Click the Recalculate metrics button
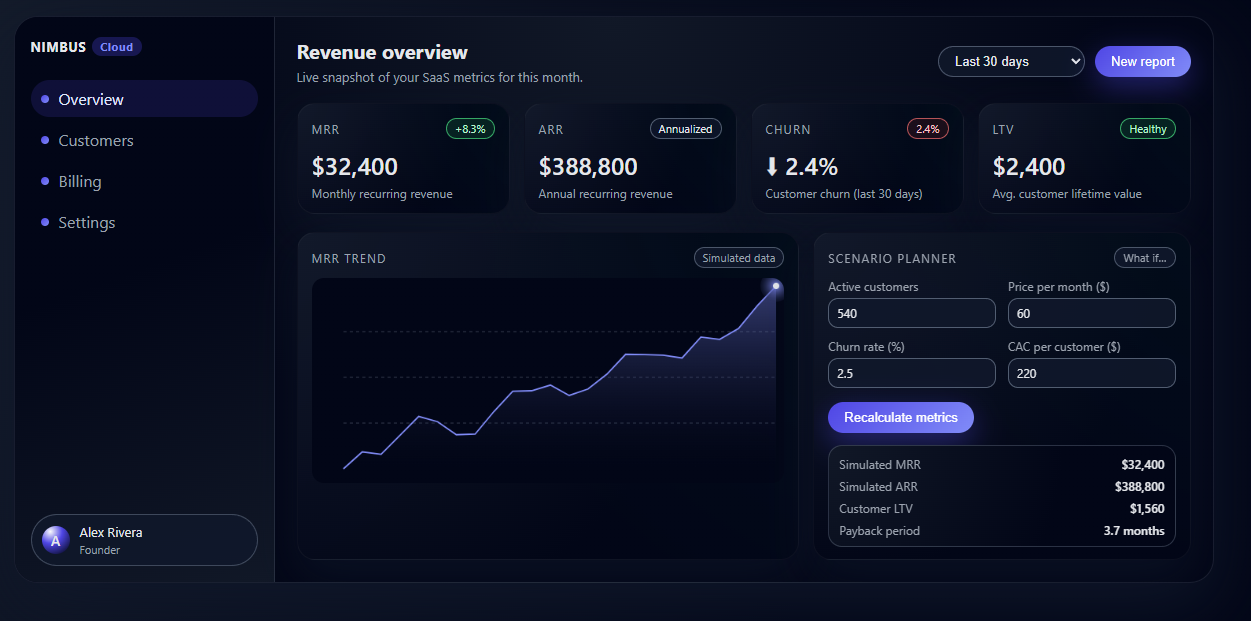 tap(900, 418)
